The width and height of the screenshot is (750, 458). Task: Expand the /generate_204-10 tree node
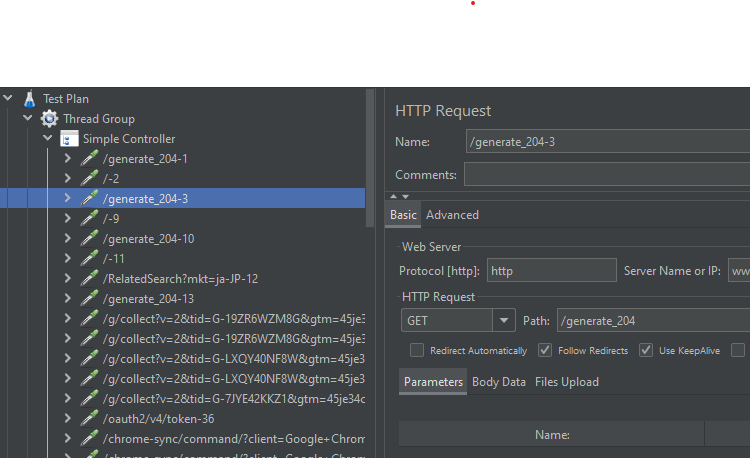[67, 239]
